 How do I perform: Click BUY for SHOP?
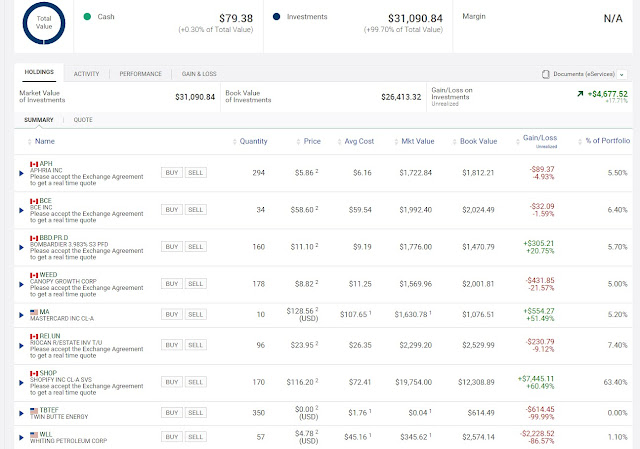pyautogui.click(x=172, y=382)
